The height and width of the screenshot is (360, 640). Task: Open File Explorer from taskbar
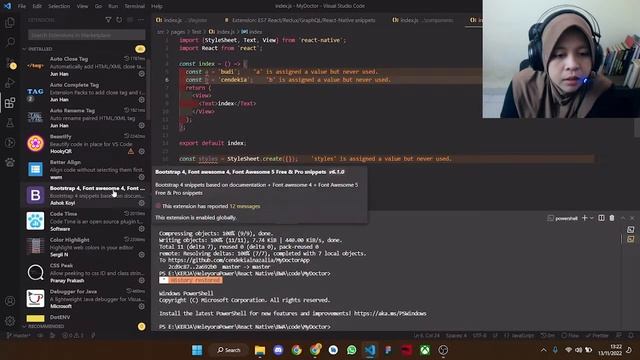point(260,350)
